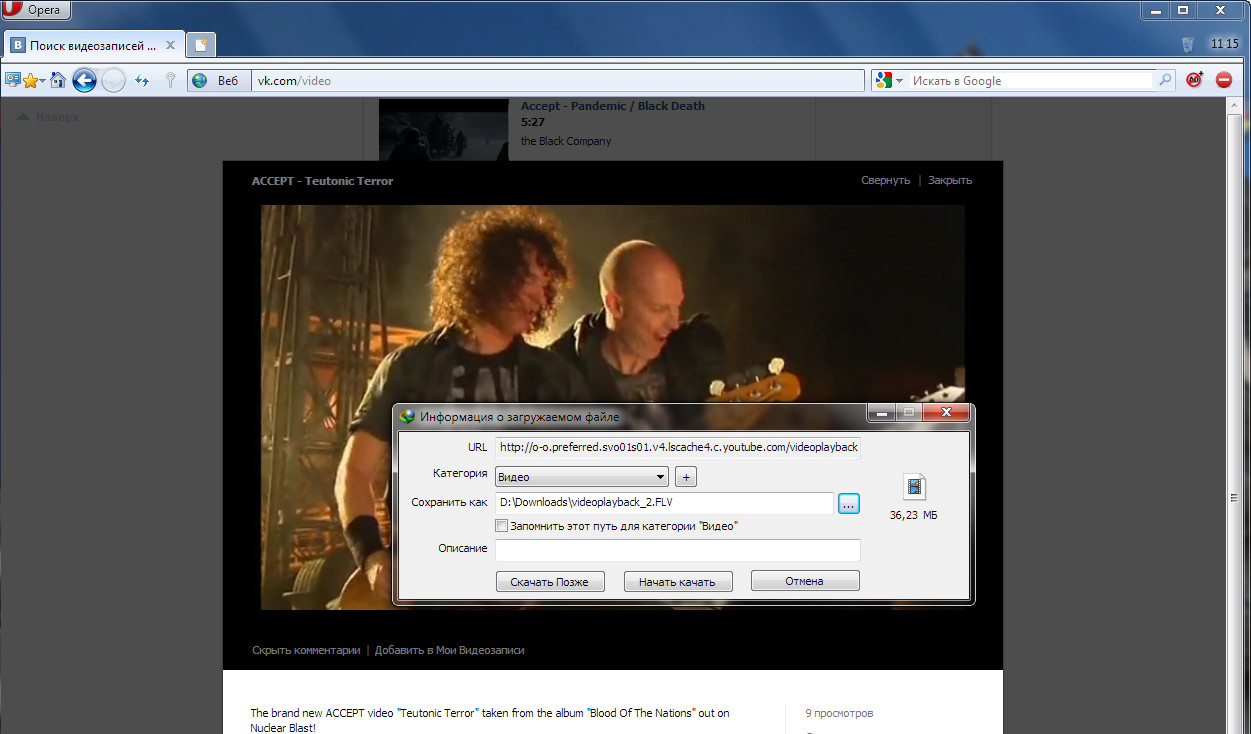
Task: Click the bookmarks star icon
Action: (31, 81)
